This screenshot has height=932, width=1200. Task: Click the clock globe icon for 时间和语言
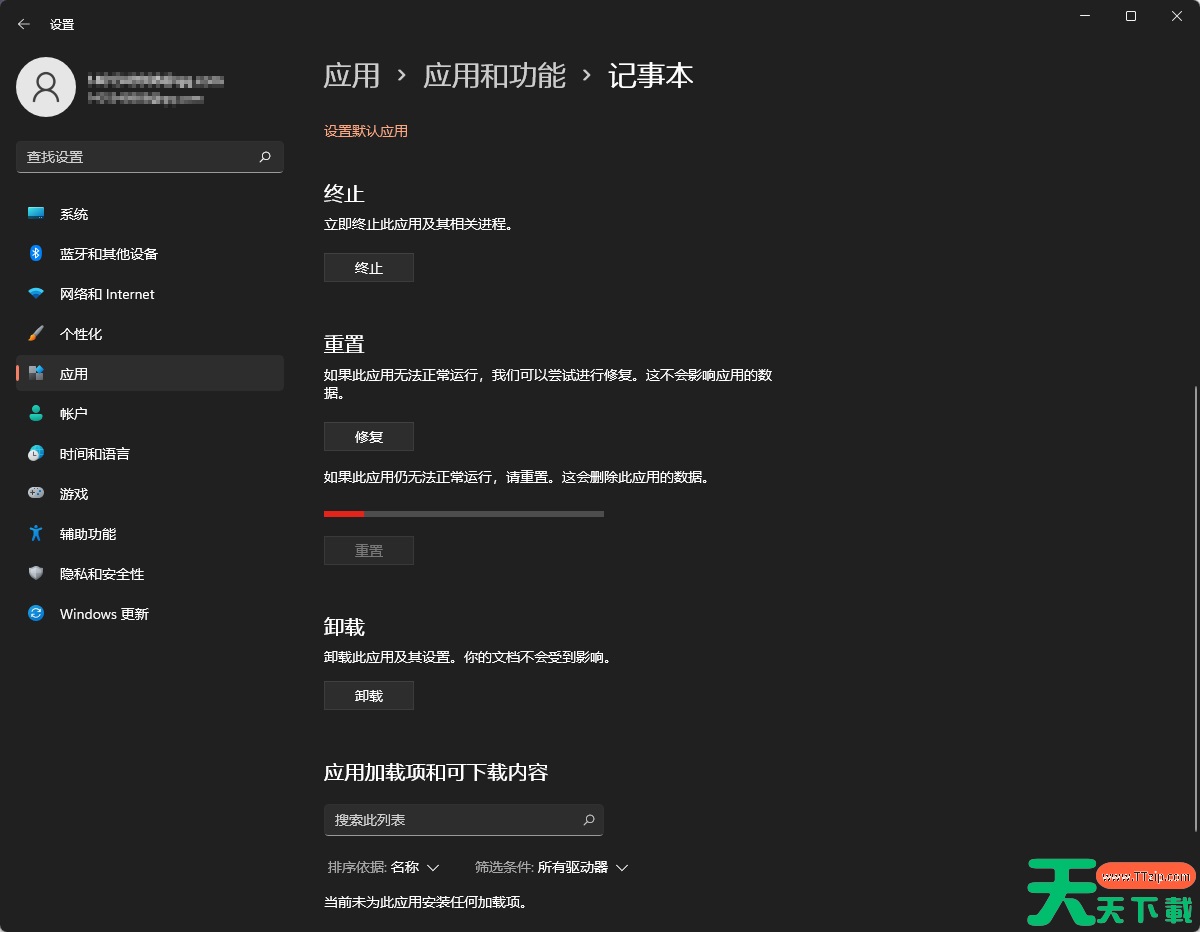[x=36, y=454]
